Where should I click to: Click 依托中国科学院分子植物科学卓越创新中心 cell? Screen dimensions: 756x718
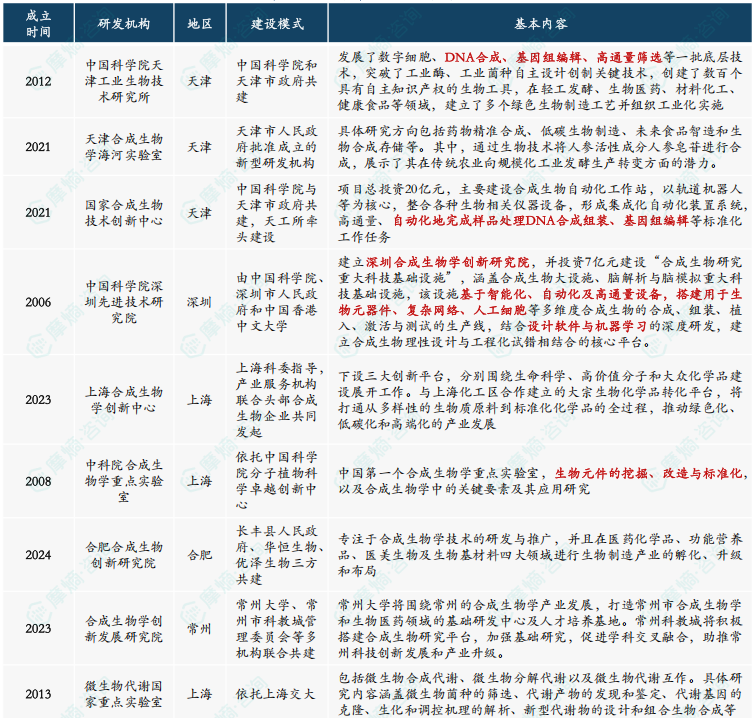(x=277, y=481)
